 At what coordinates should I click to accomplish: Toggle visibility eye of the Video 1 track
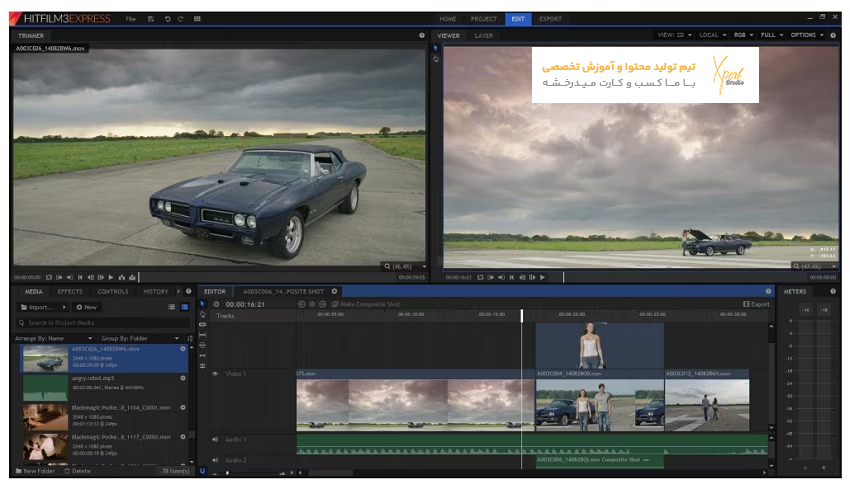215,374
